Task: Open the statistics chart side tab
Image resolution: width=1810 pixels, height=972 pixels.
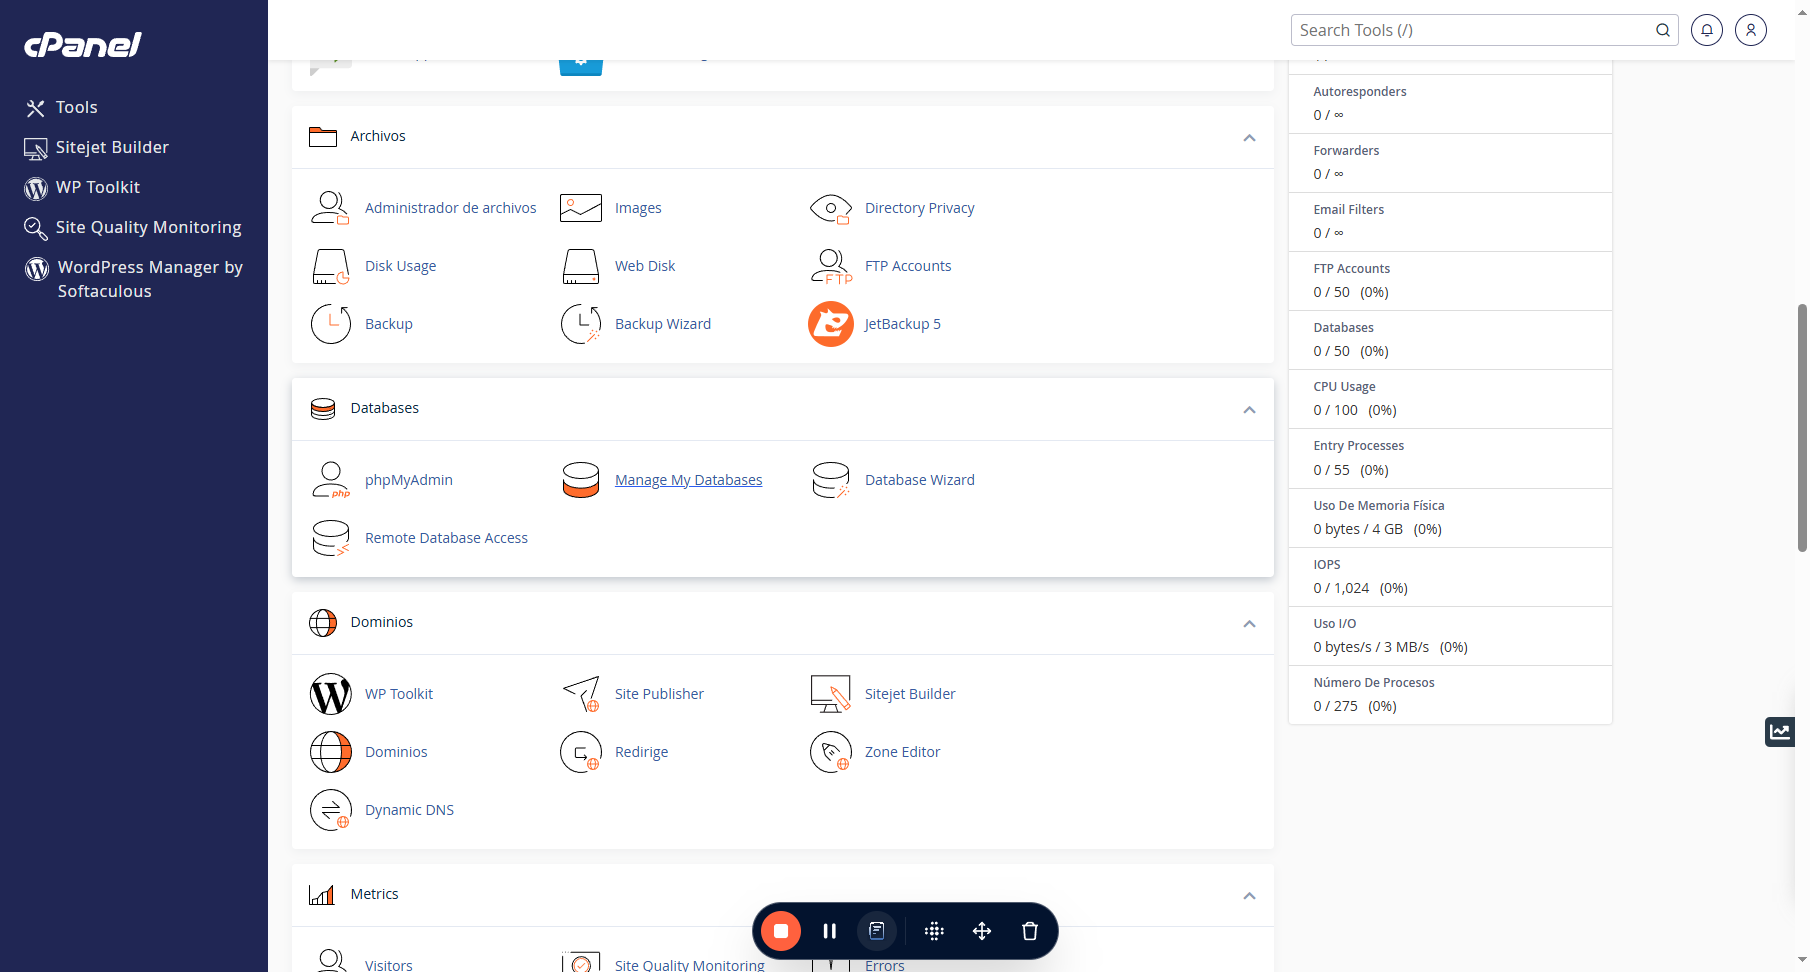Action: click(x=1780, y=732)
